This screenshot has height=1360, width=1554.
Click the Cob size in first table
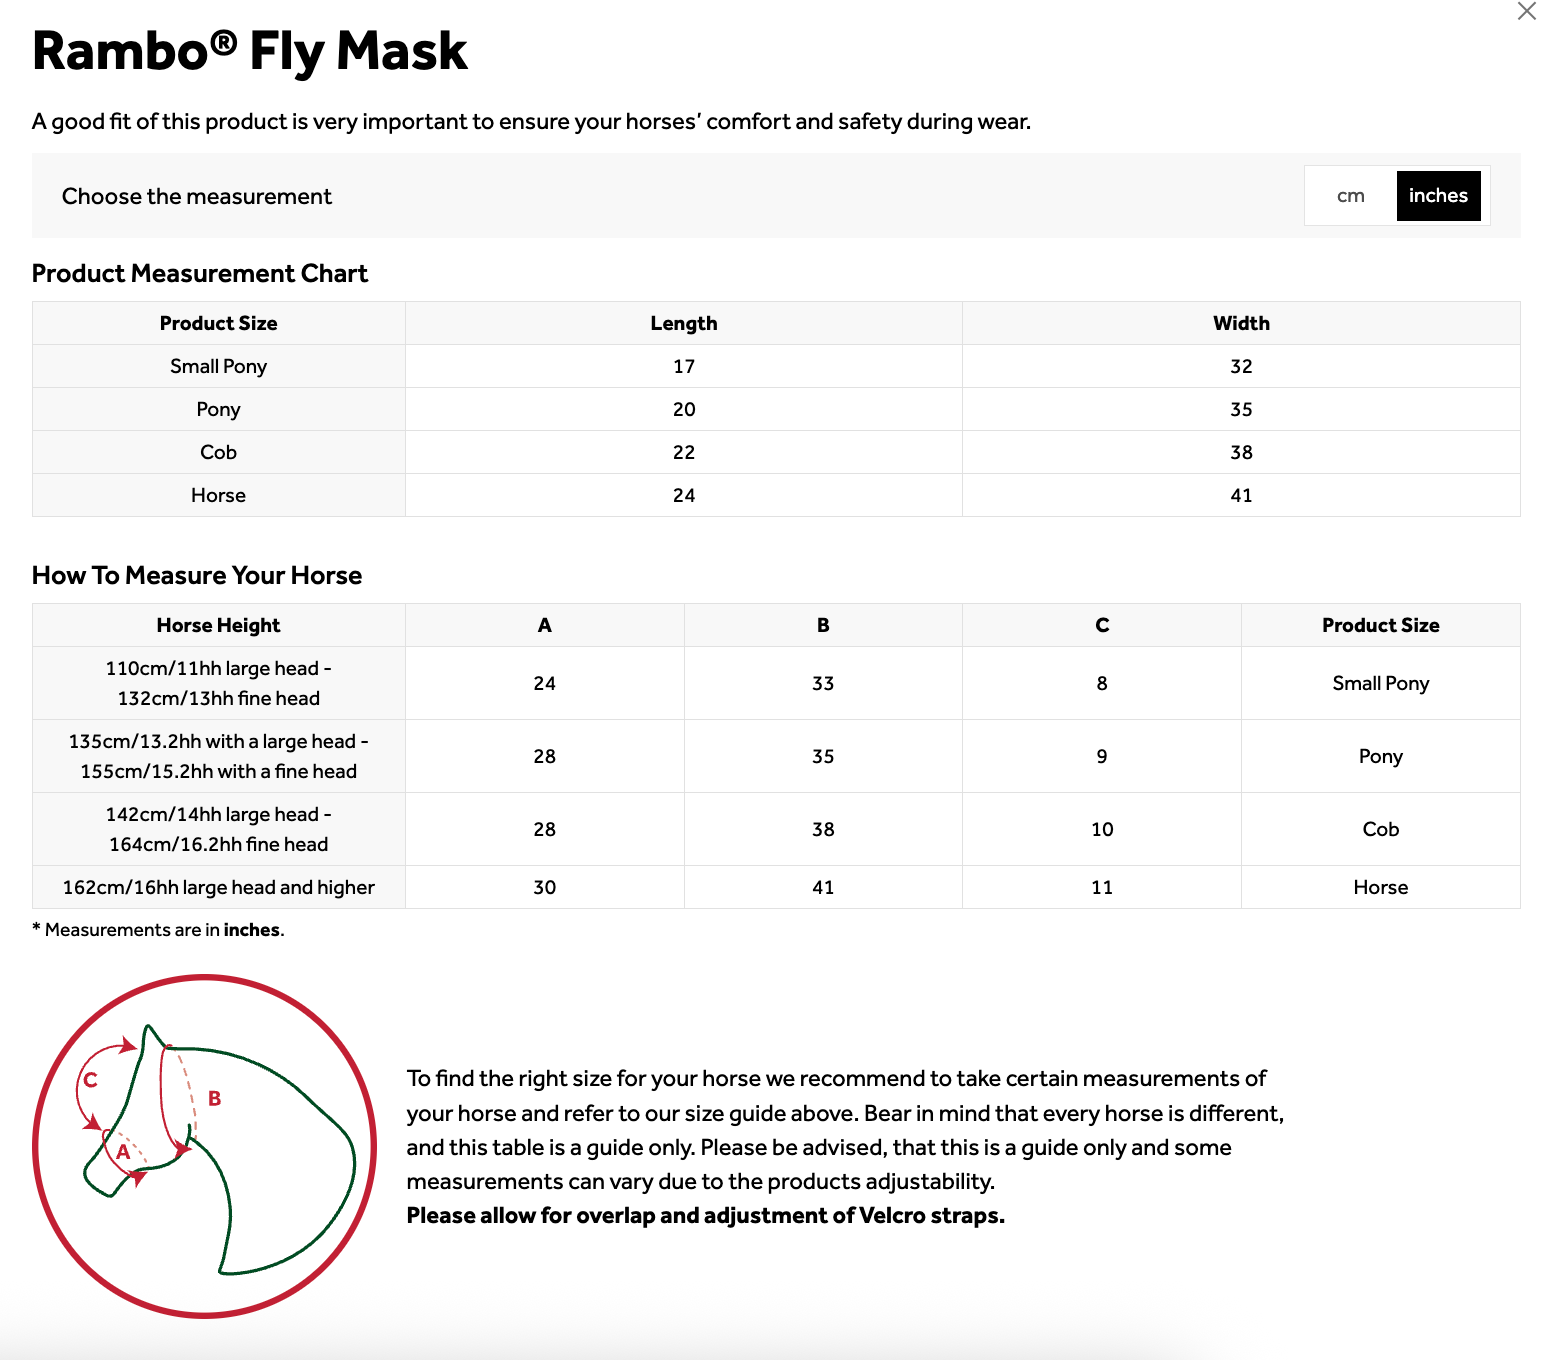point(218,452)
